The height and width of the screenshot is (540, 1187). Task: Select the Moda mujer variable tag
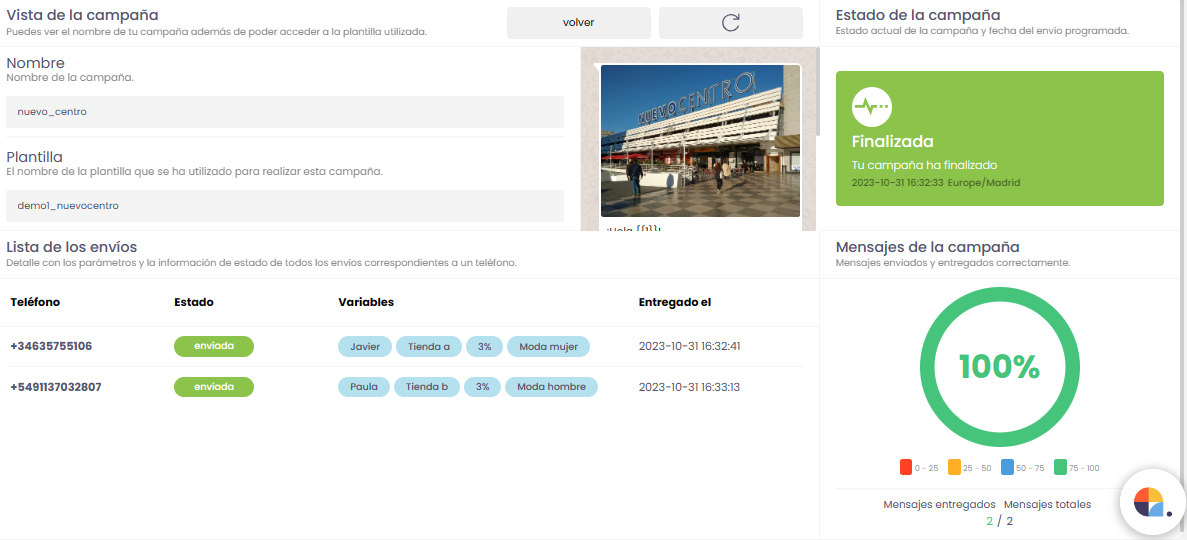pos(548,346)
